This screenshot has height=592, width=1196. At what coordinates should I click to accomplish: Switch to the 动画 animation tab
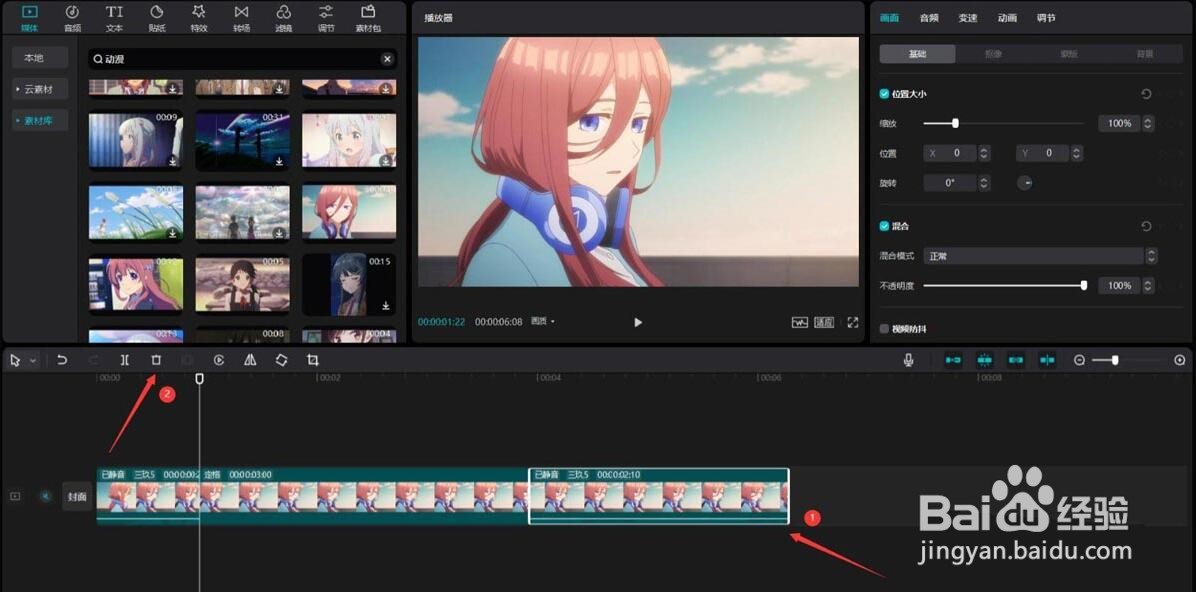click(x=1007, y=18)
